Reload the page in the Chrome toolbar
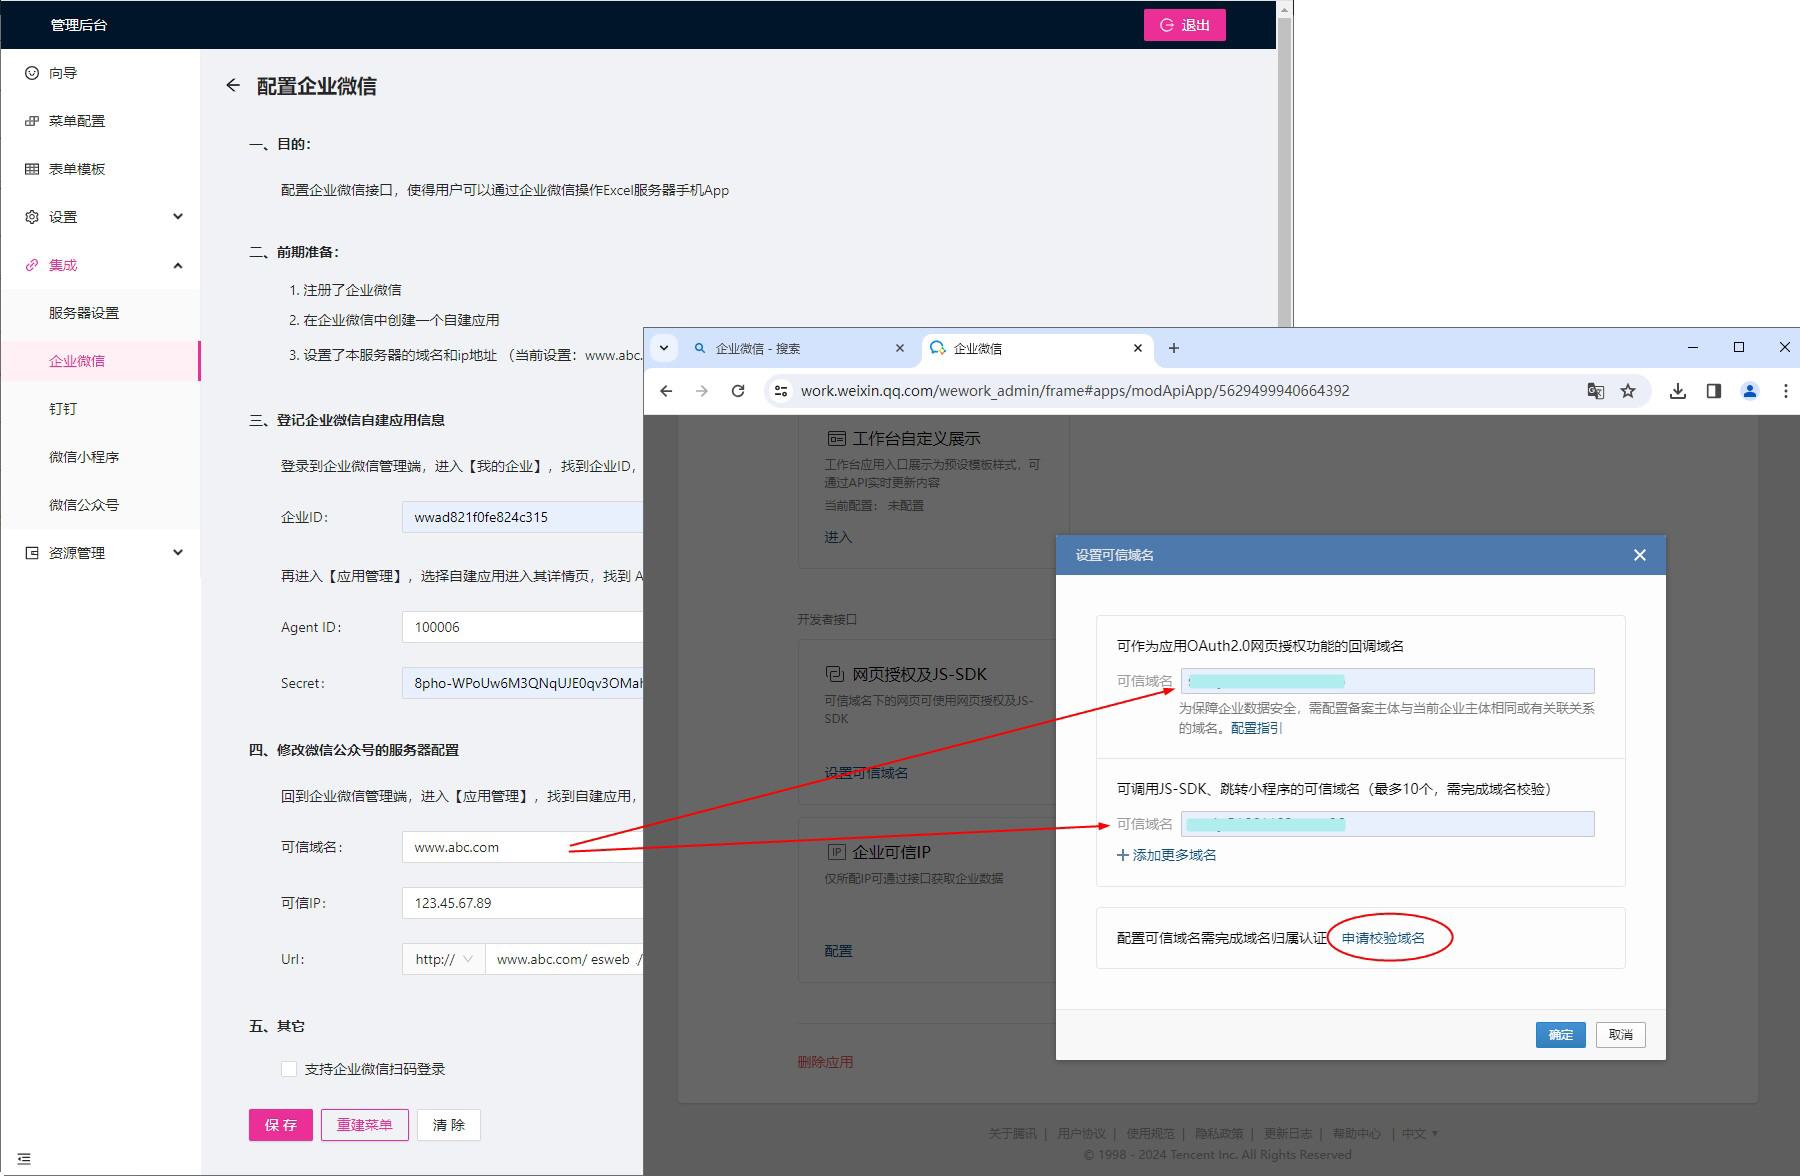1800x1176 pixels. click(x=738, y=391)
